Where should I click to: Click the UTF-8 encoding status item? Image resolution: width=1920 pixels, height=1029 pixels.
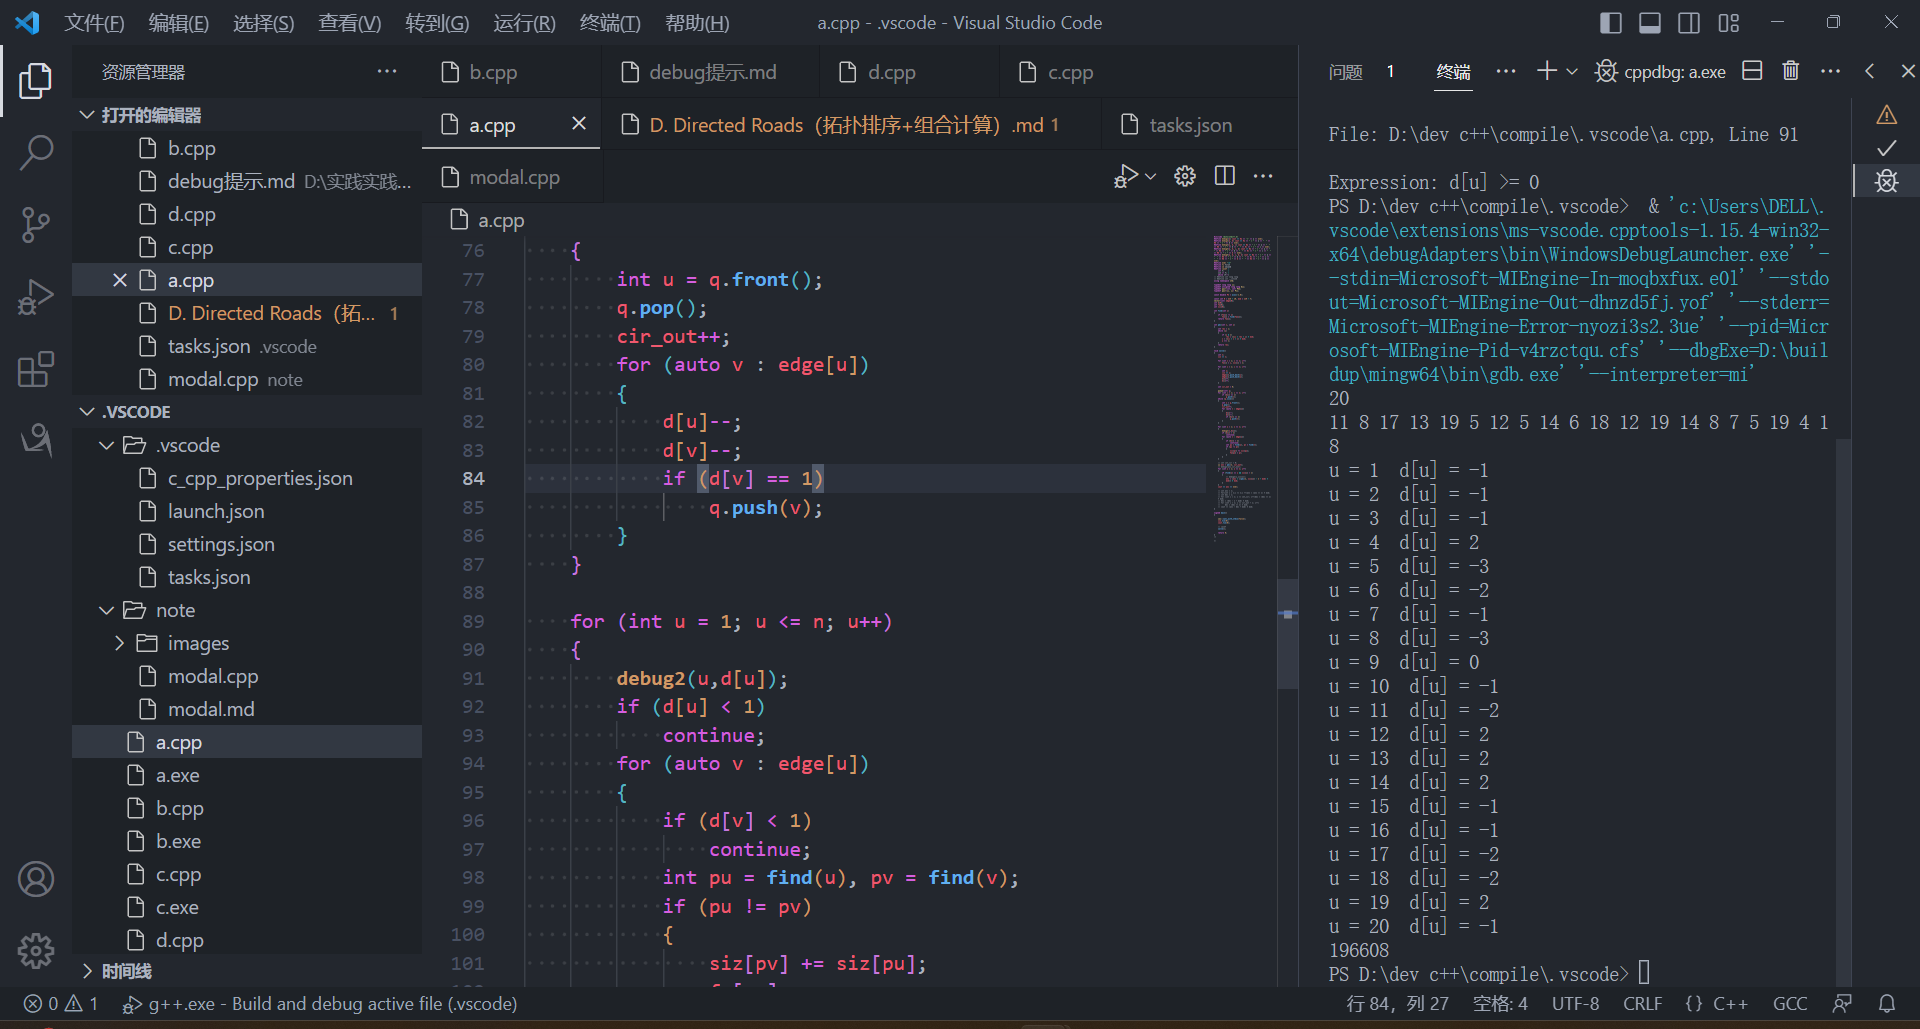1575,1003
